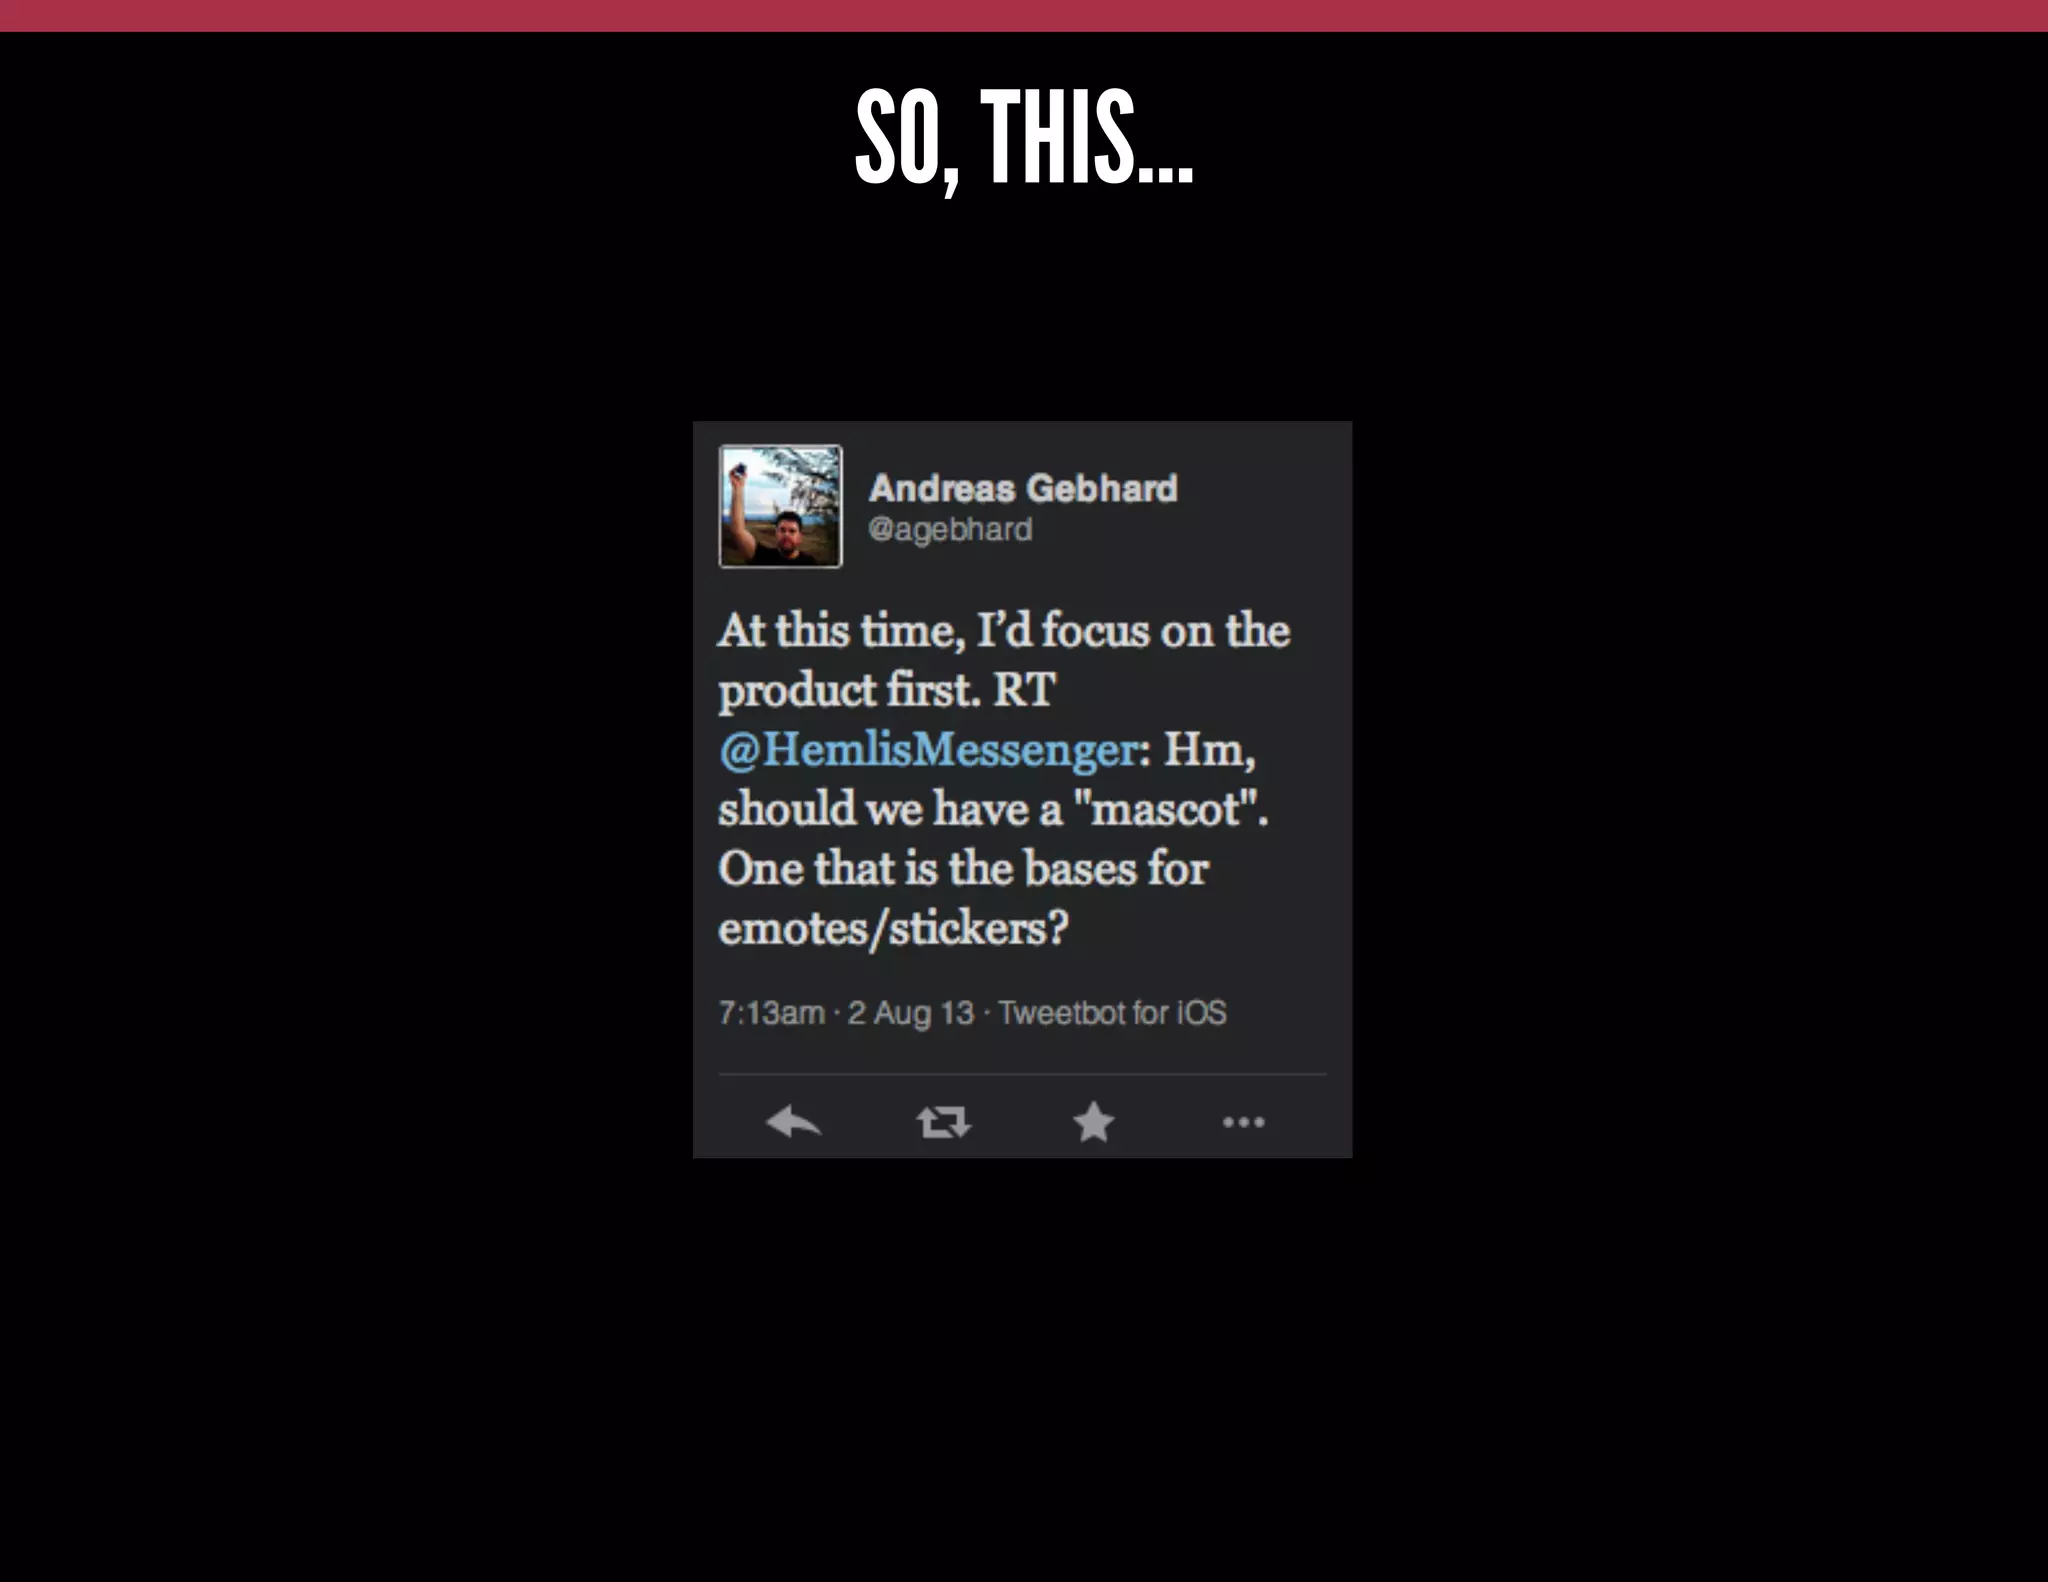
Task: Click the red bar atop the slide
Action: pyautogui.click(x=1024, y=16)
